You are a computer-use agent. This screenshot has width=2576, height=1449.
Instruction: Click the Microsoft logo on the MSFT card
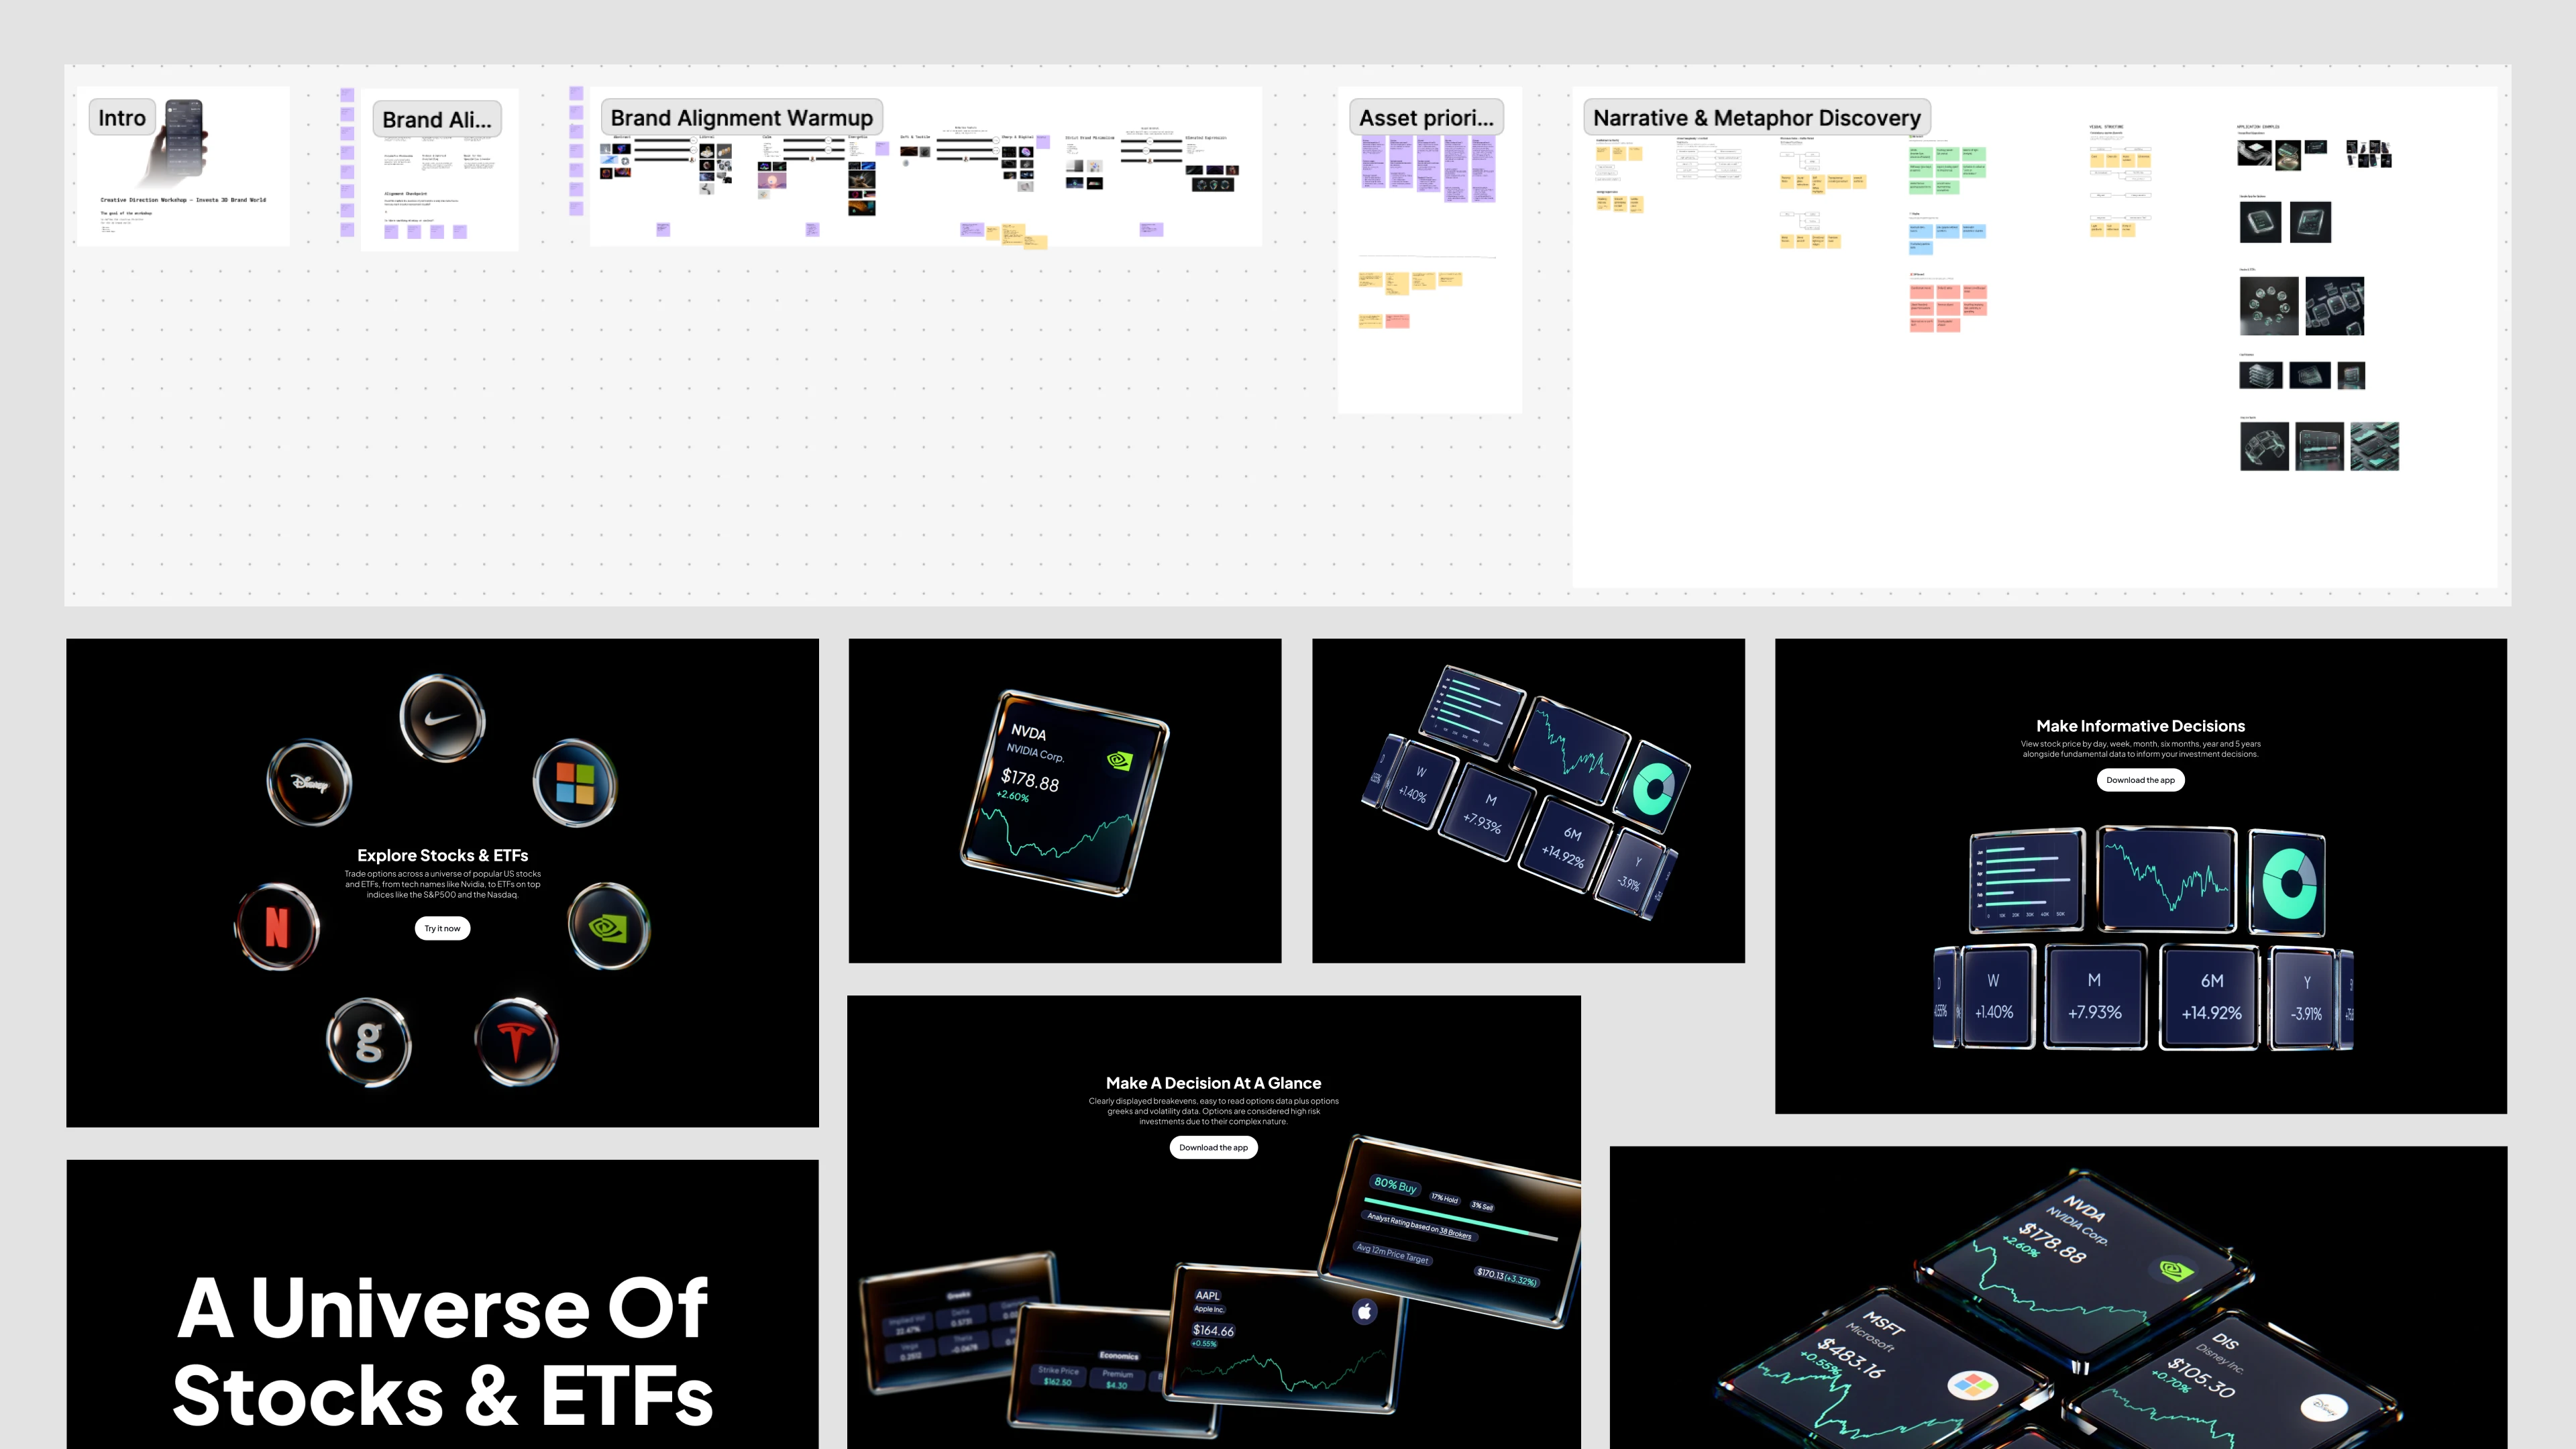(x=1972, y=1384)
